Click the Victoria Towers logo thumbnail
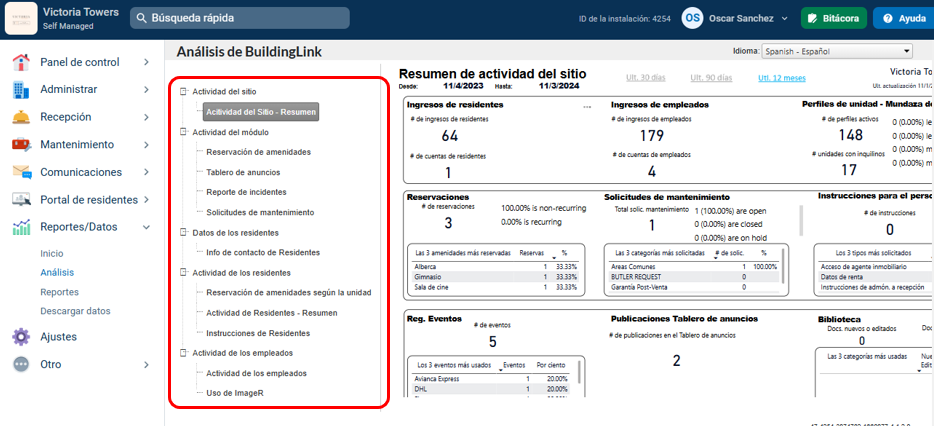The height and width of the screenshot is (426, 934). 20,19
